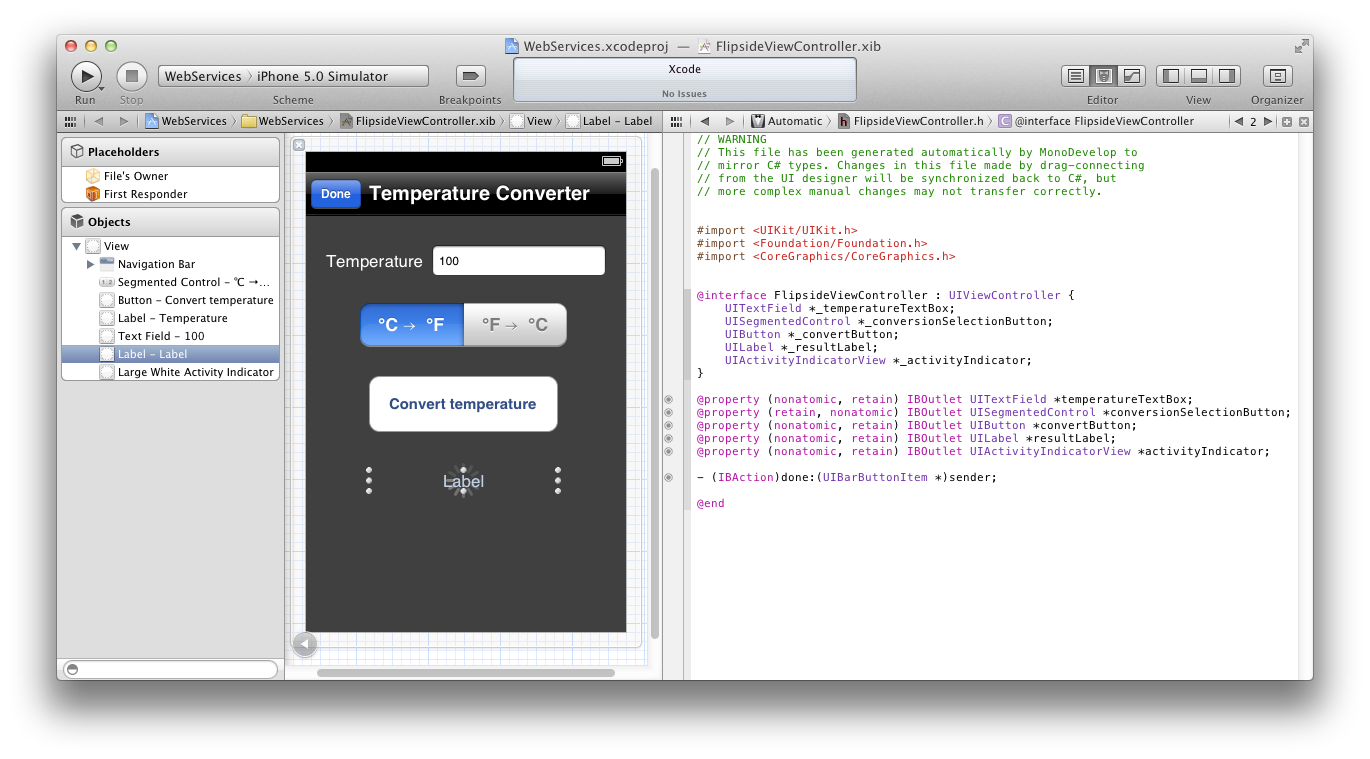Click the Stop button
This screenshot has width=1370, height=759.
131,75
